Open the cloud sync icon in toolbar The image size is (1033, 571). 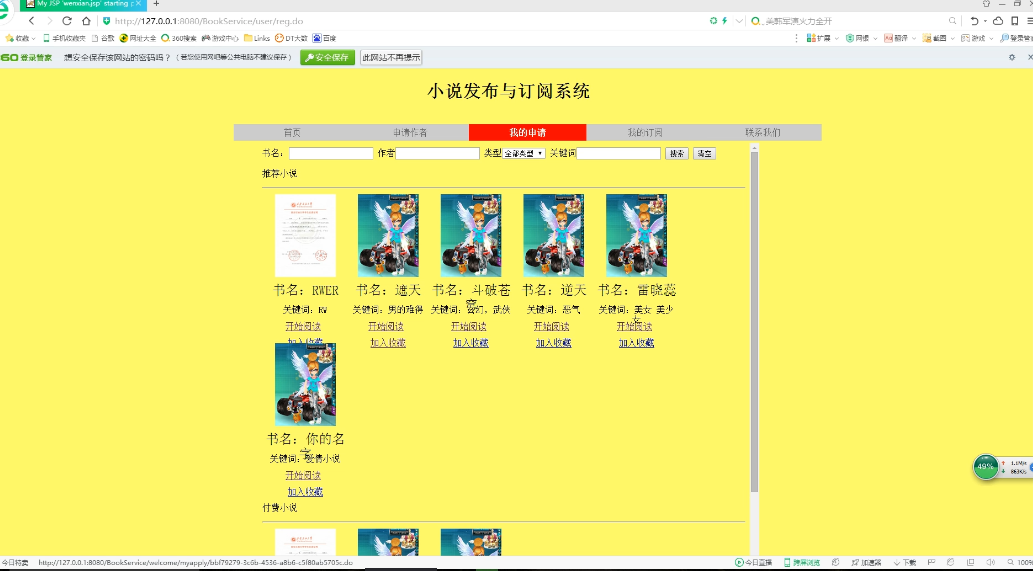[x=998, y=21]
